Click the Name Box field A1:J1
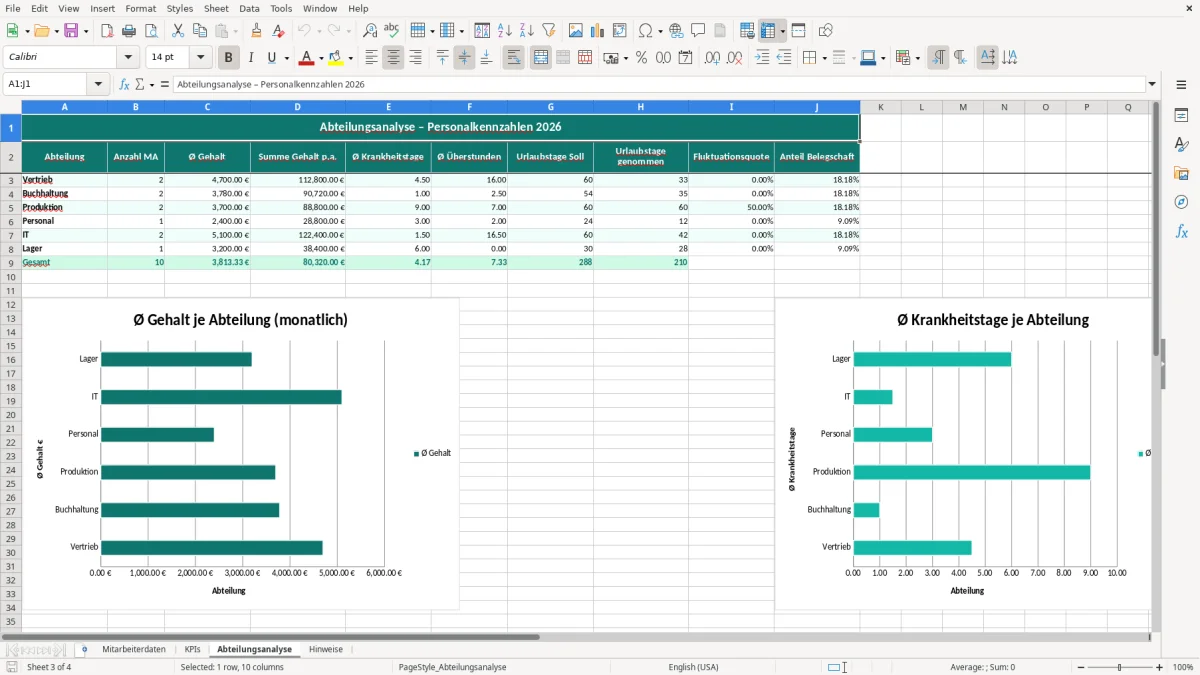The width and height of the screenshot is (1200, 675). (x=46, y=84)
